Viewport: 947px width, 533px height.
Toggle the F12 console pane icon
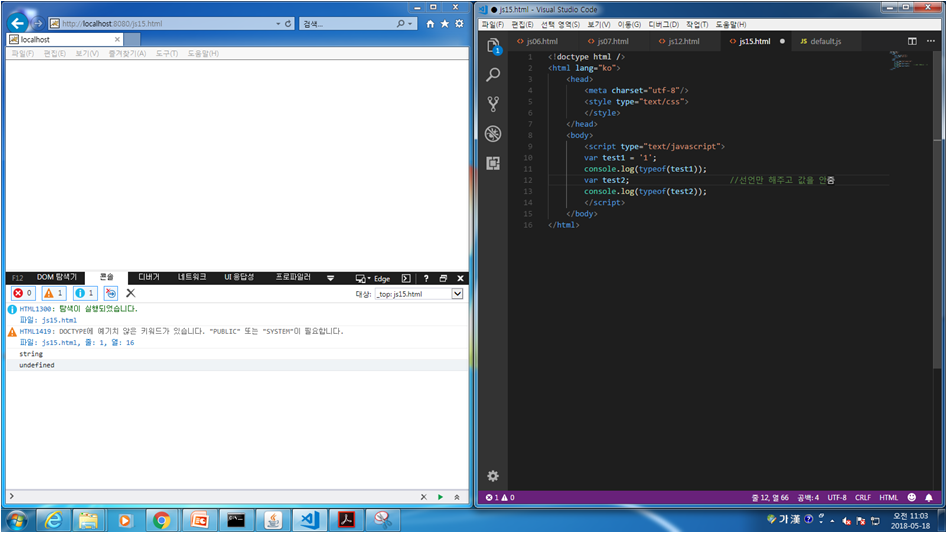406,278
